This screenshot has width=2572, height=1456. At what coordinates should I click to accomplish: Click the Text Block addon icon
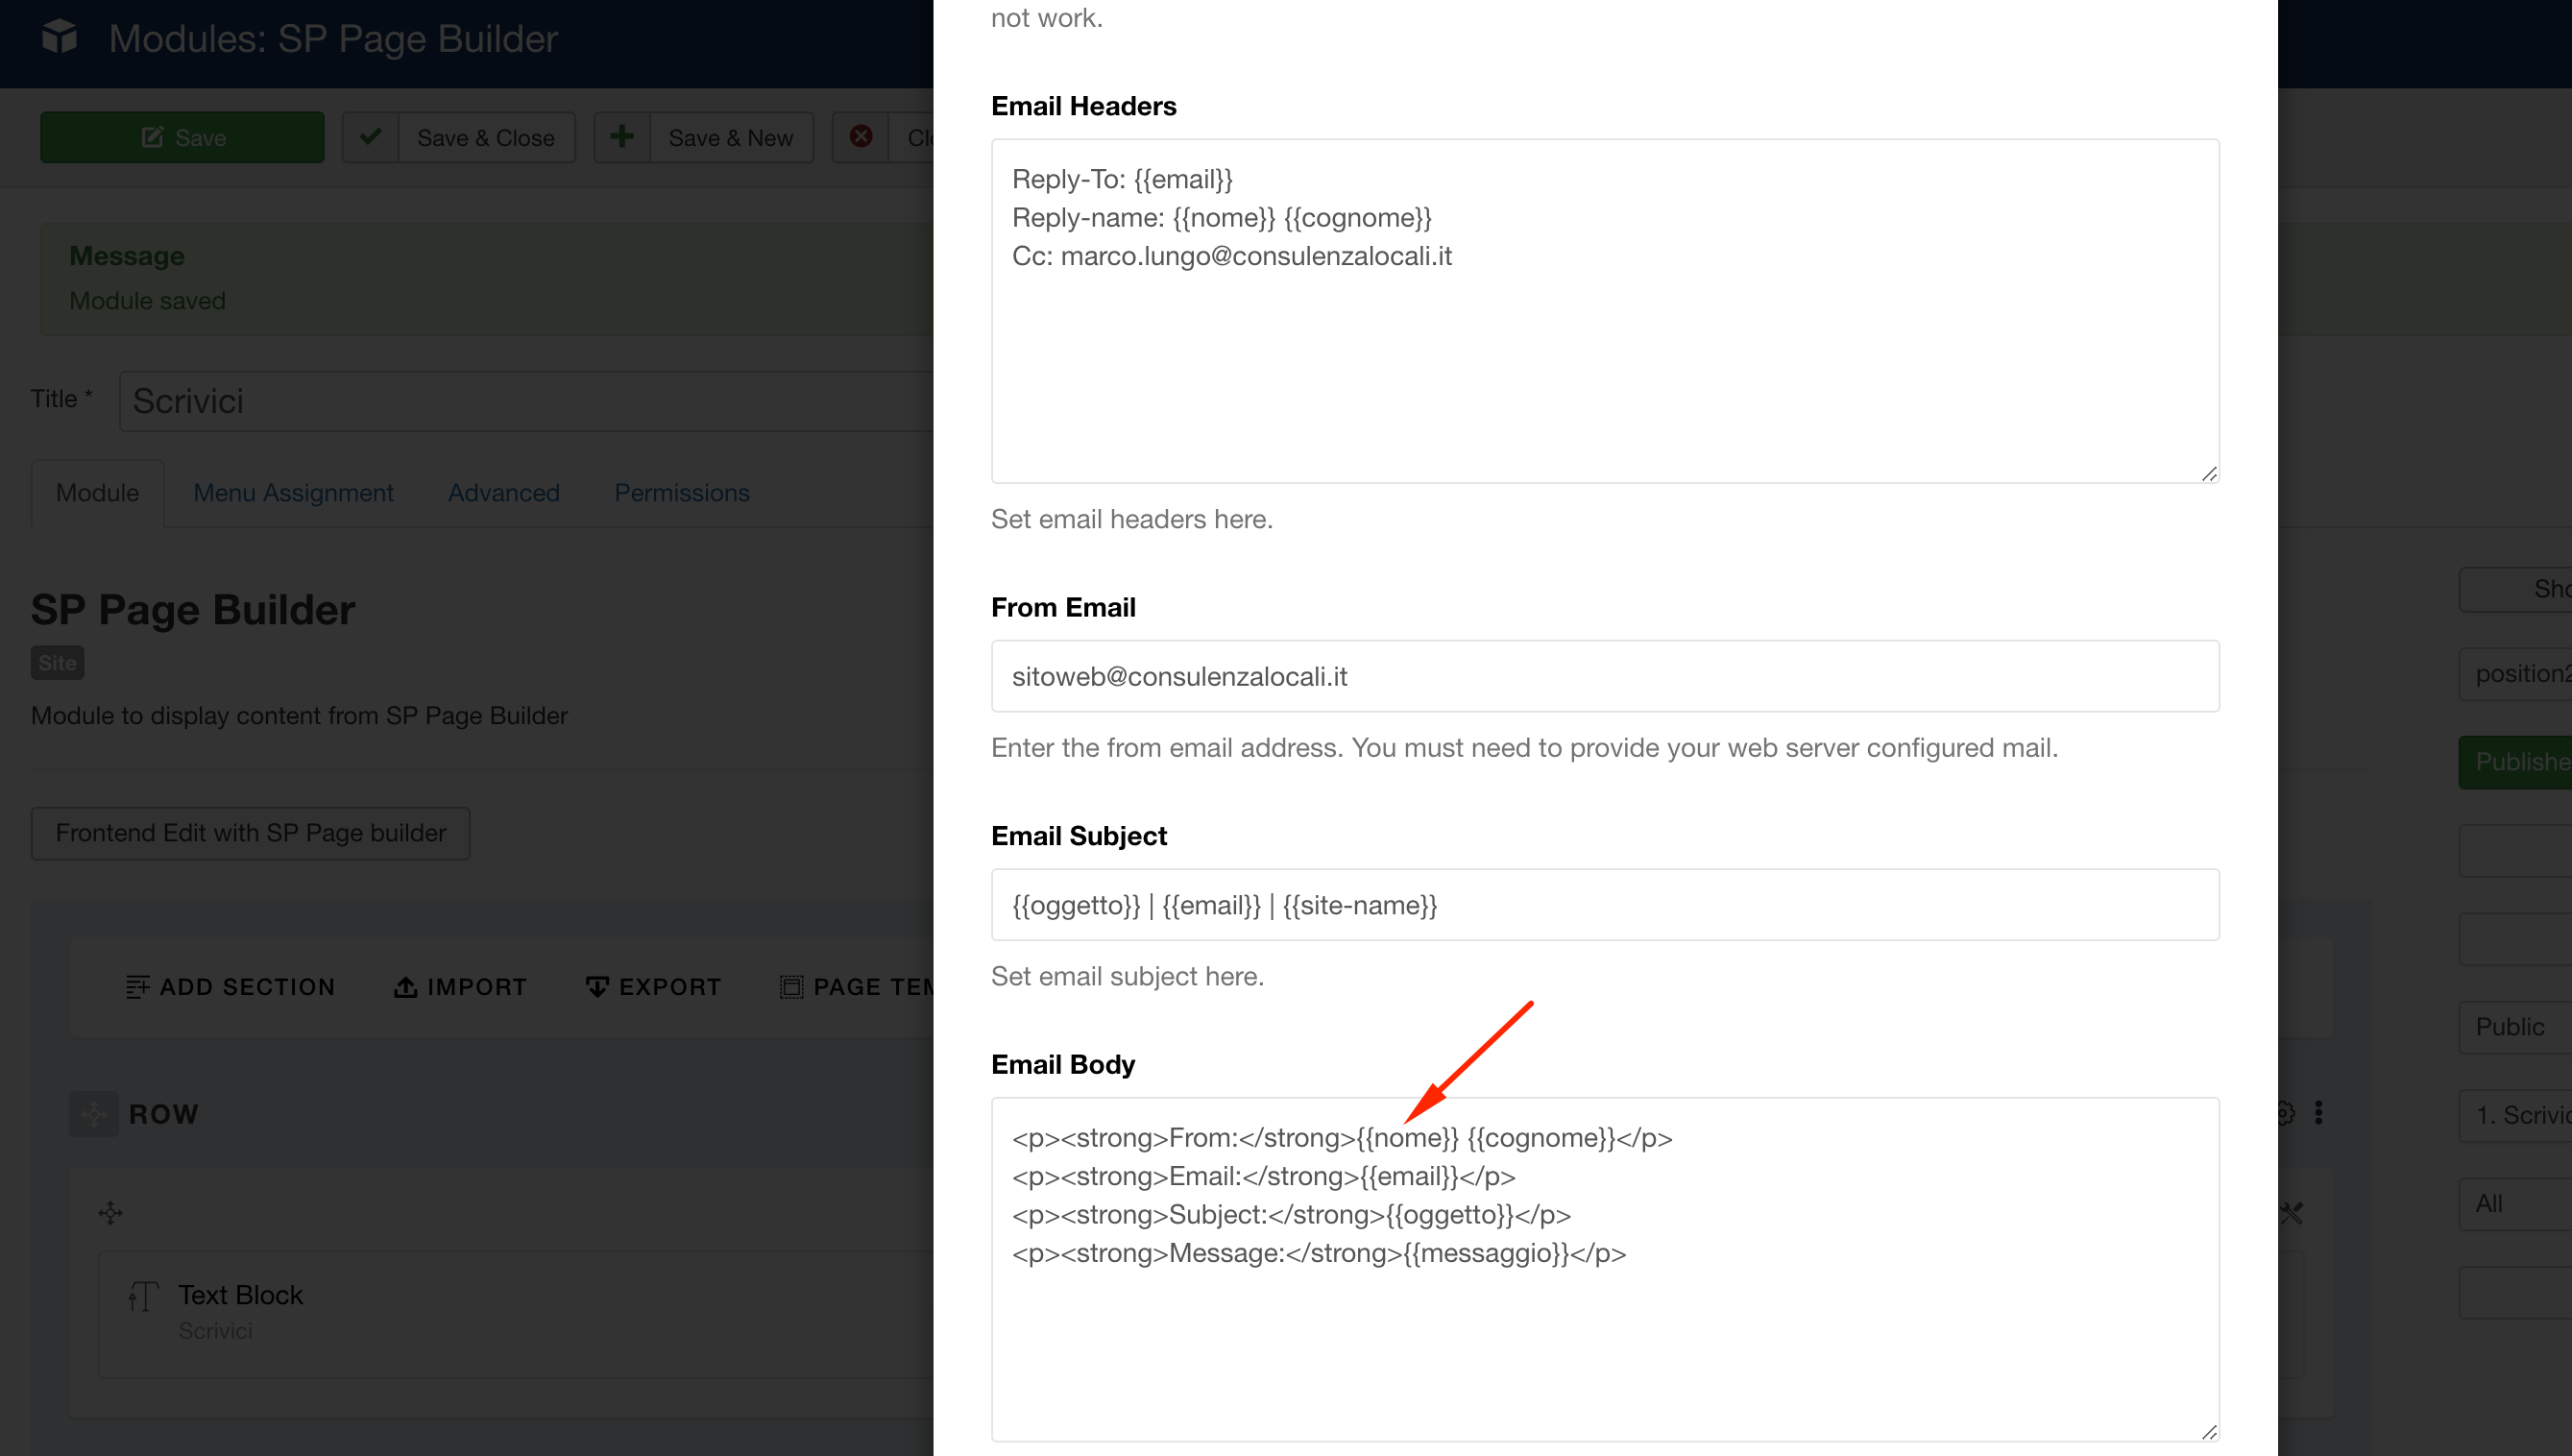143,1296
